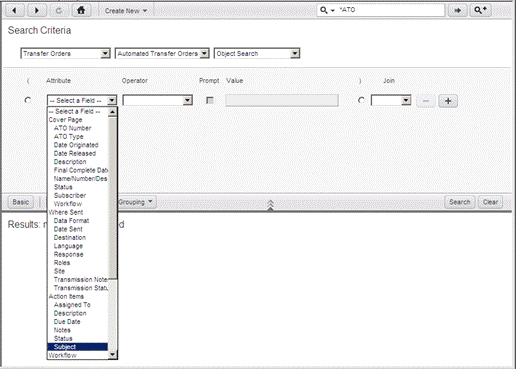Choose Roles in the field list
The width and height of the screenshot is (516, 369).
click(78, 263)
